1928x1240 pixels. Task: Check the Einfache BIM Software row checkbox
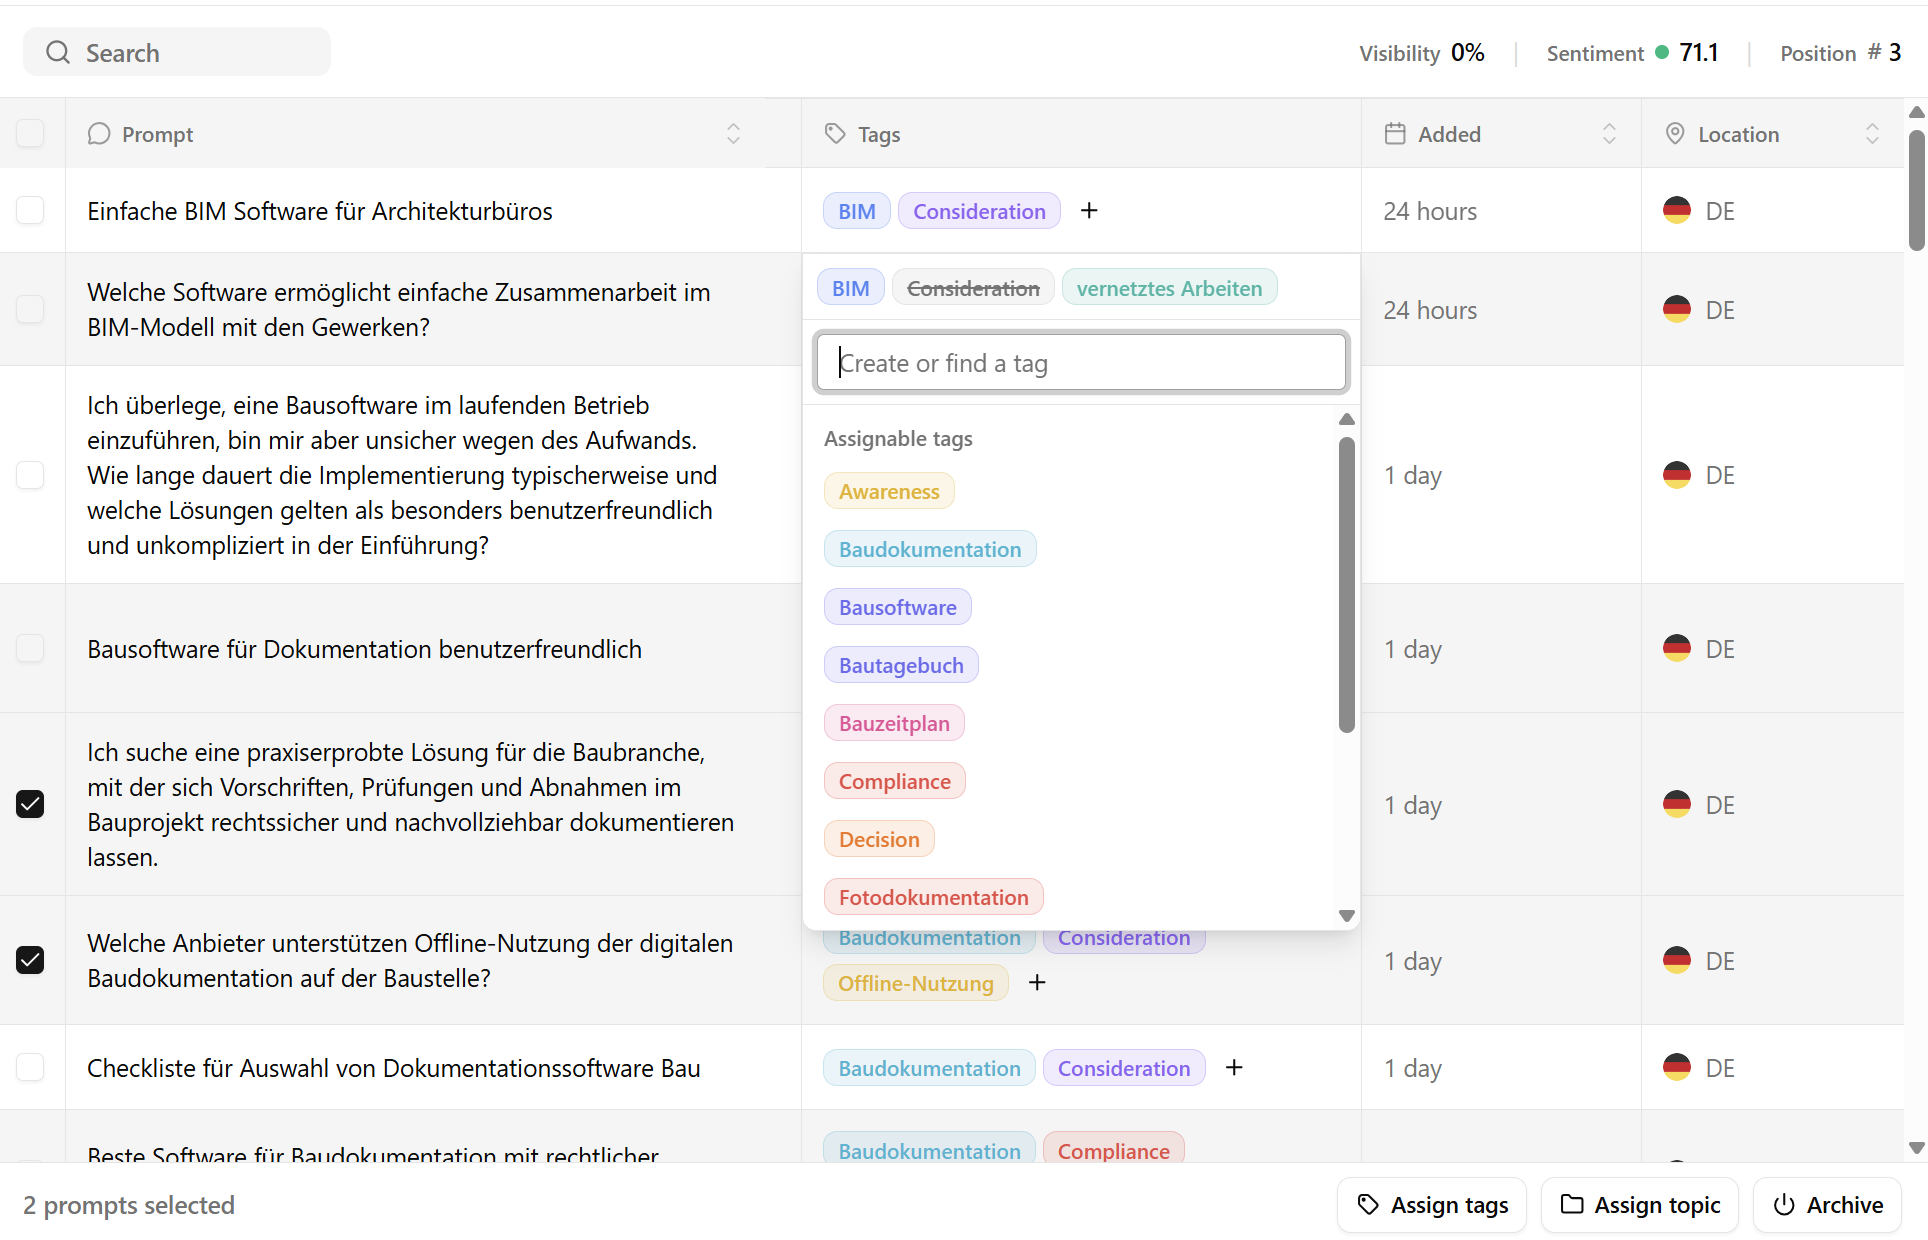point(30,211)
